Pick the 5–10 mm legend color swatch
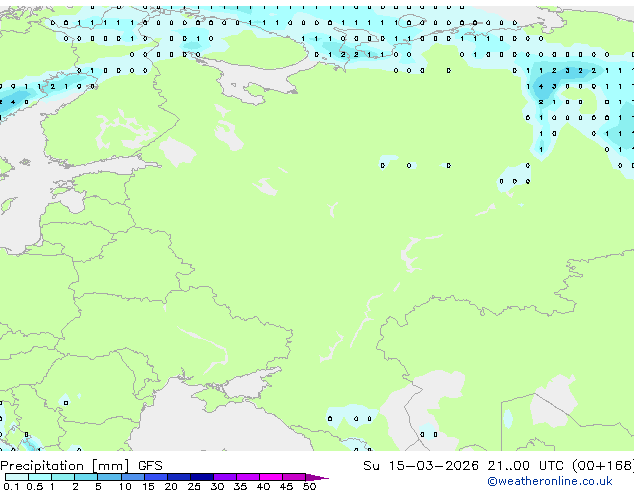The height and width of the screenshot is (490, 634). (109, 477)
